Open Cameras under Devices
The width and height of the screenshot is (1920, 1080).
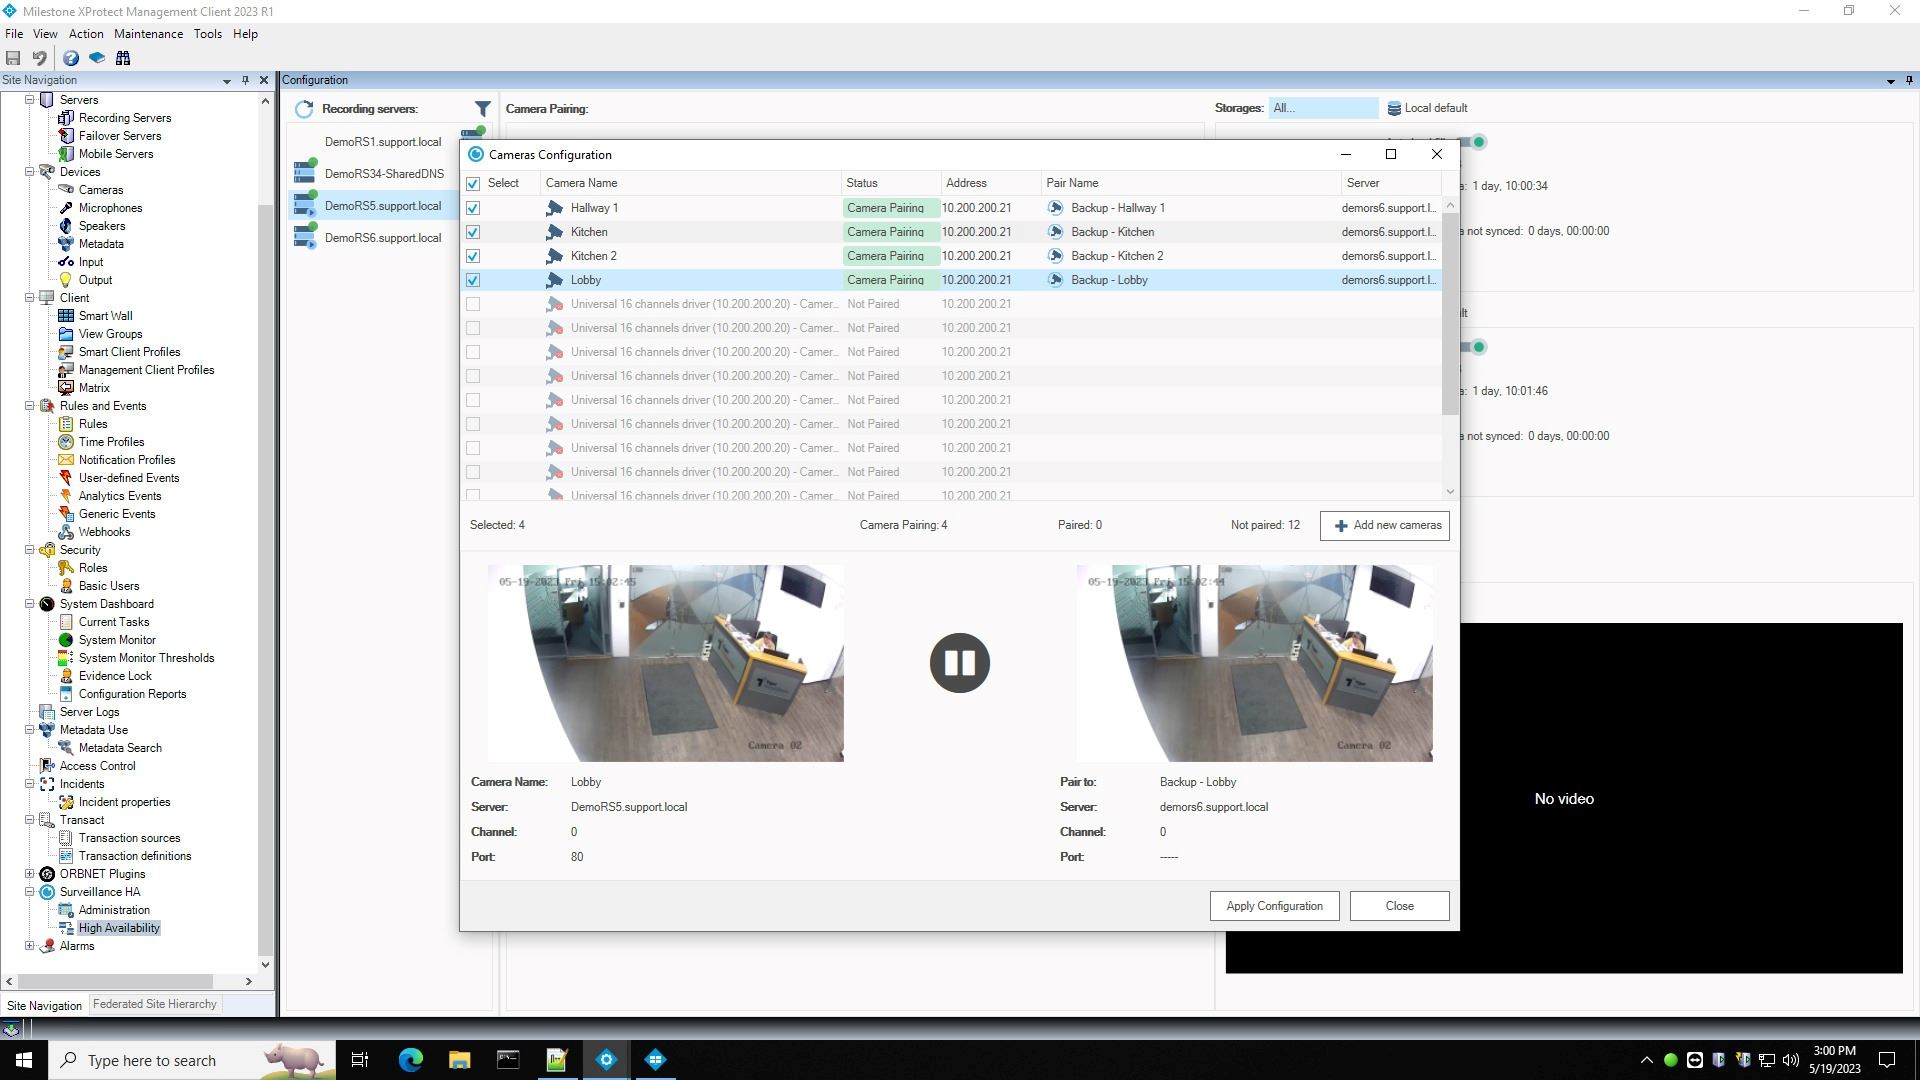101,190
